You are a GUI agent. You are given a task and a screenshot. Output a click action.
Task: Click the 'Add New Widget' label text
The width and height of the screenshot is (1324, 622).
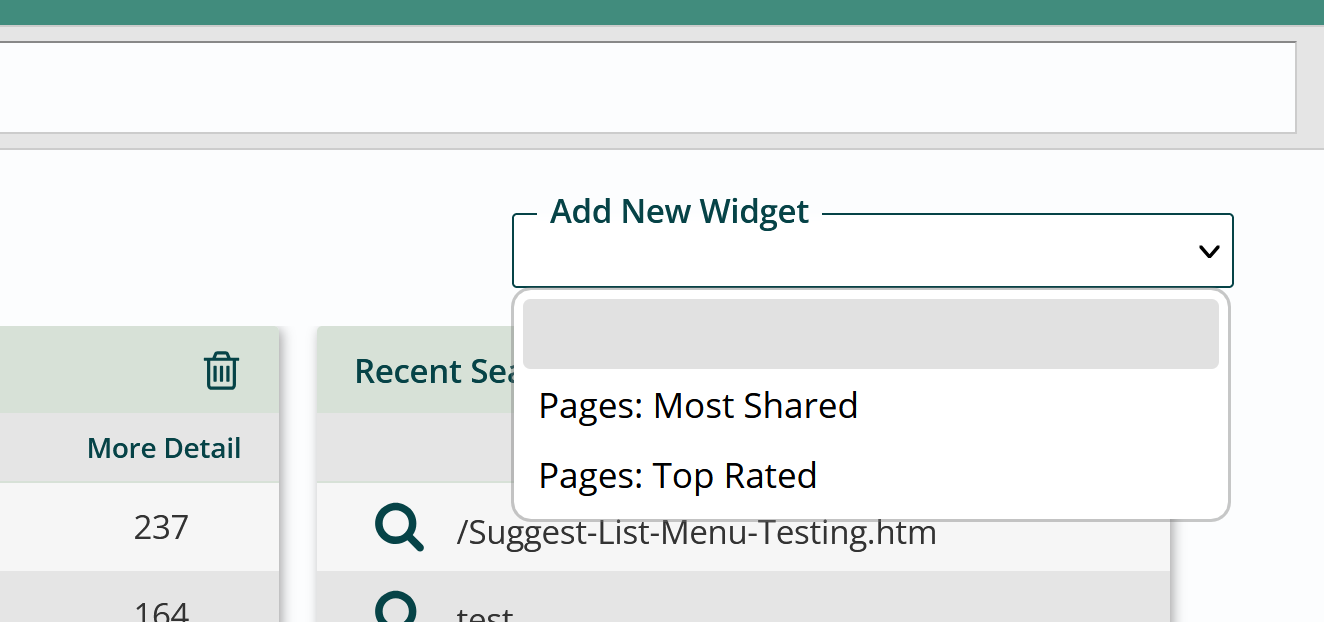pos(679,211)
